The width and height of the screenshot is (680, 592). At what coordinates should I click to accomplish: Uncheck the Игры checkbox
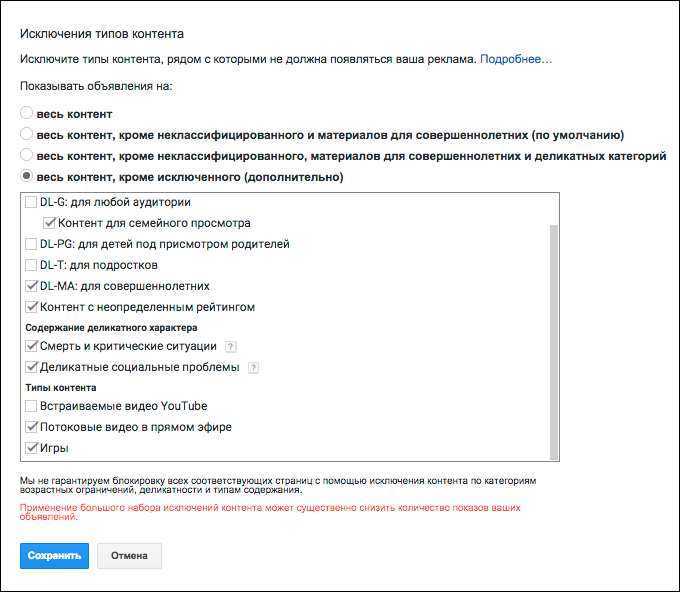(x=31, y=448)
